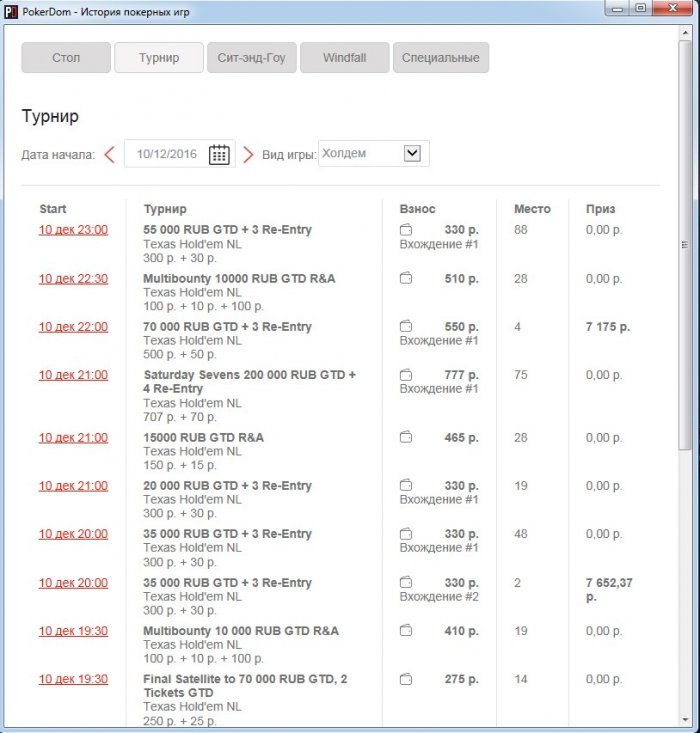Click wallet icon in 15000 RUB GTD R&A row

pyautogui.click(x=406, y=438)
